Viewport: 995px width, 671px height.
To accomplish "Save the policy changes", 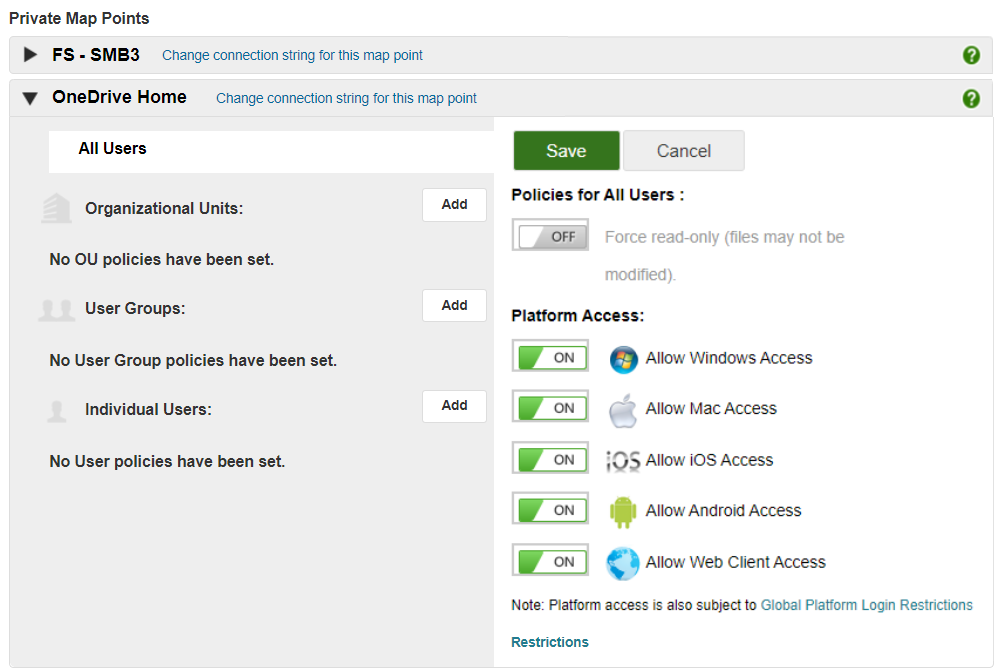I will (x=566, y=151).
